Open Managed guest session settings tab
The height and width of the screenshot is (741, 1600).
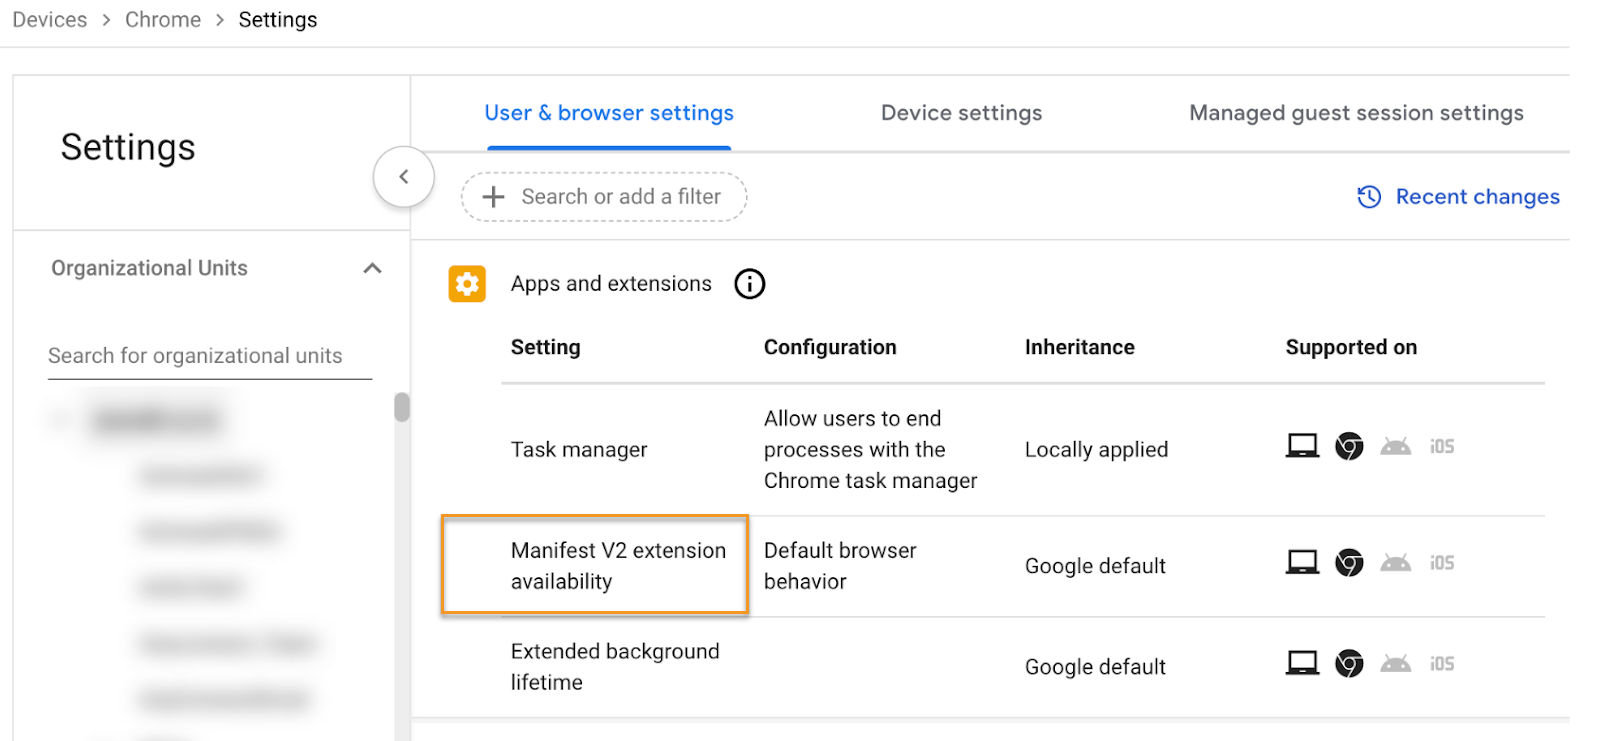pyautogui.click(x=1355, y=113)
